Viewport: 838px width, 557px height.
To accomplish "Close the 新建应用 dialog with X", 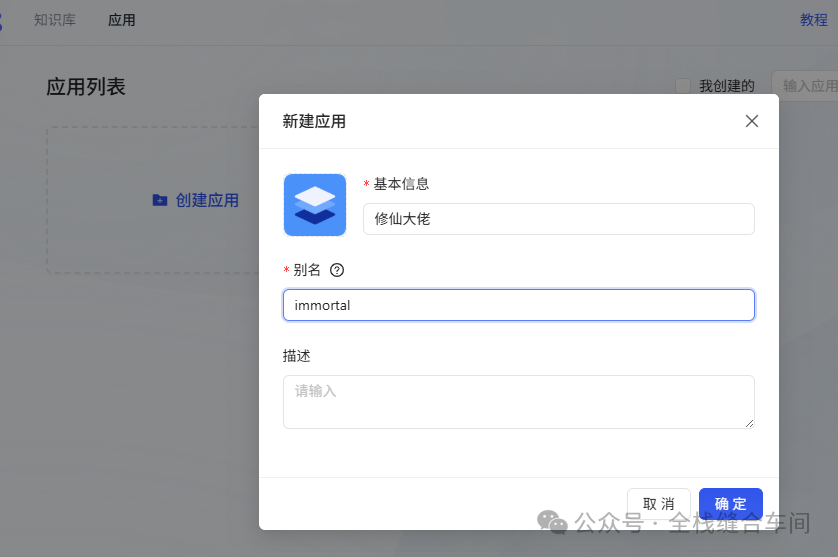I will 751,121.
